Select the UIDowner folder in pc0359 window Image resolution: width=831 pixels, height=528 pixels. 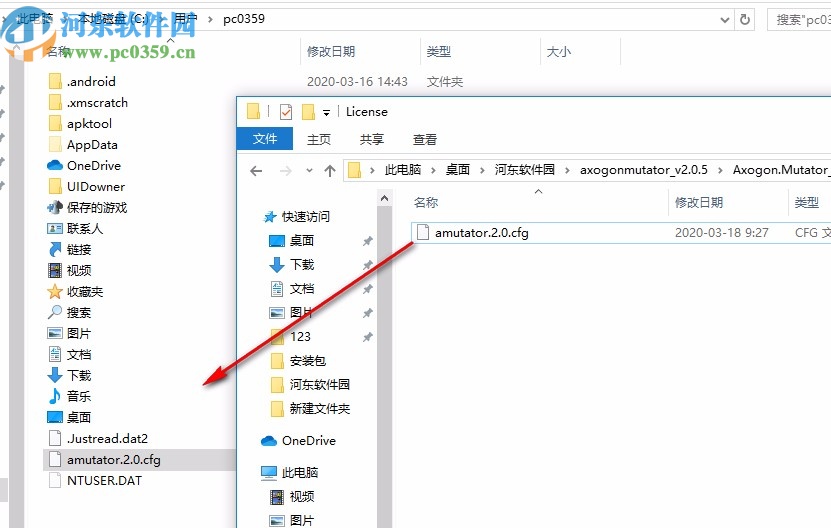[x=95, y=187]
